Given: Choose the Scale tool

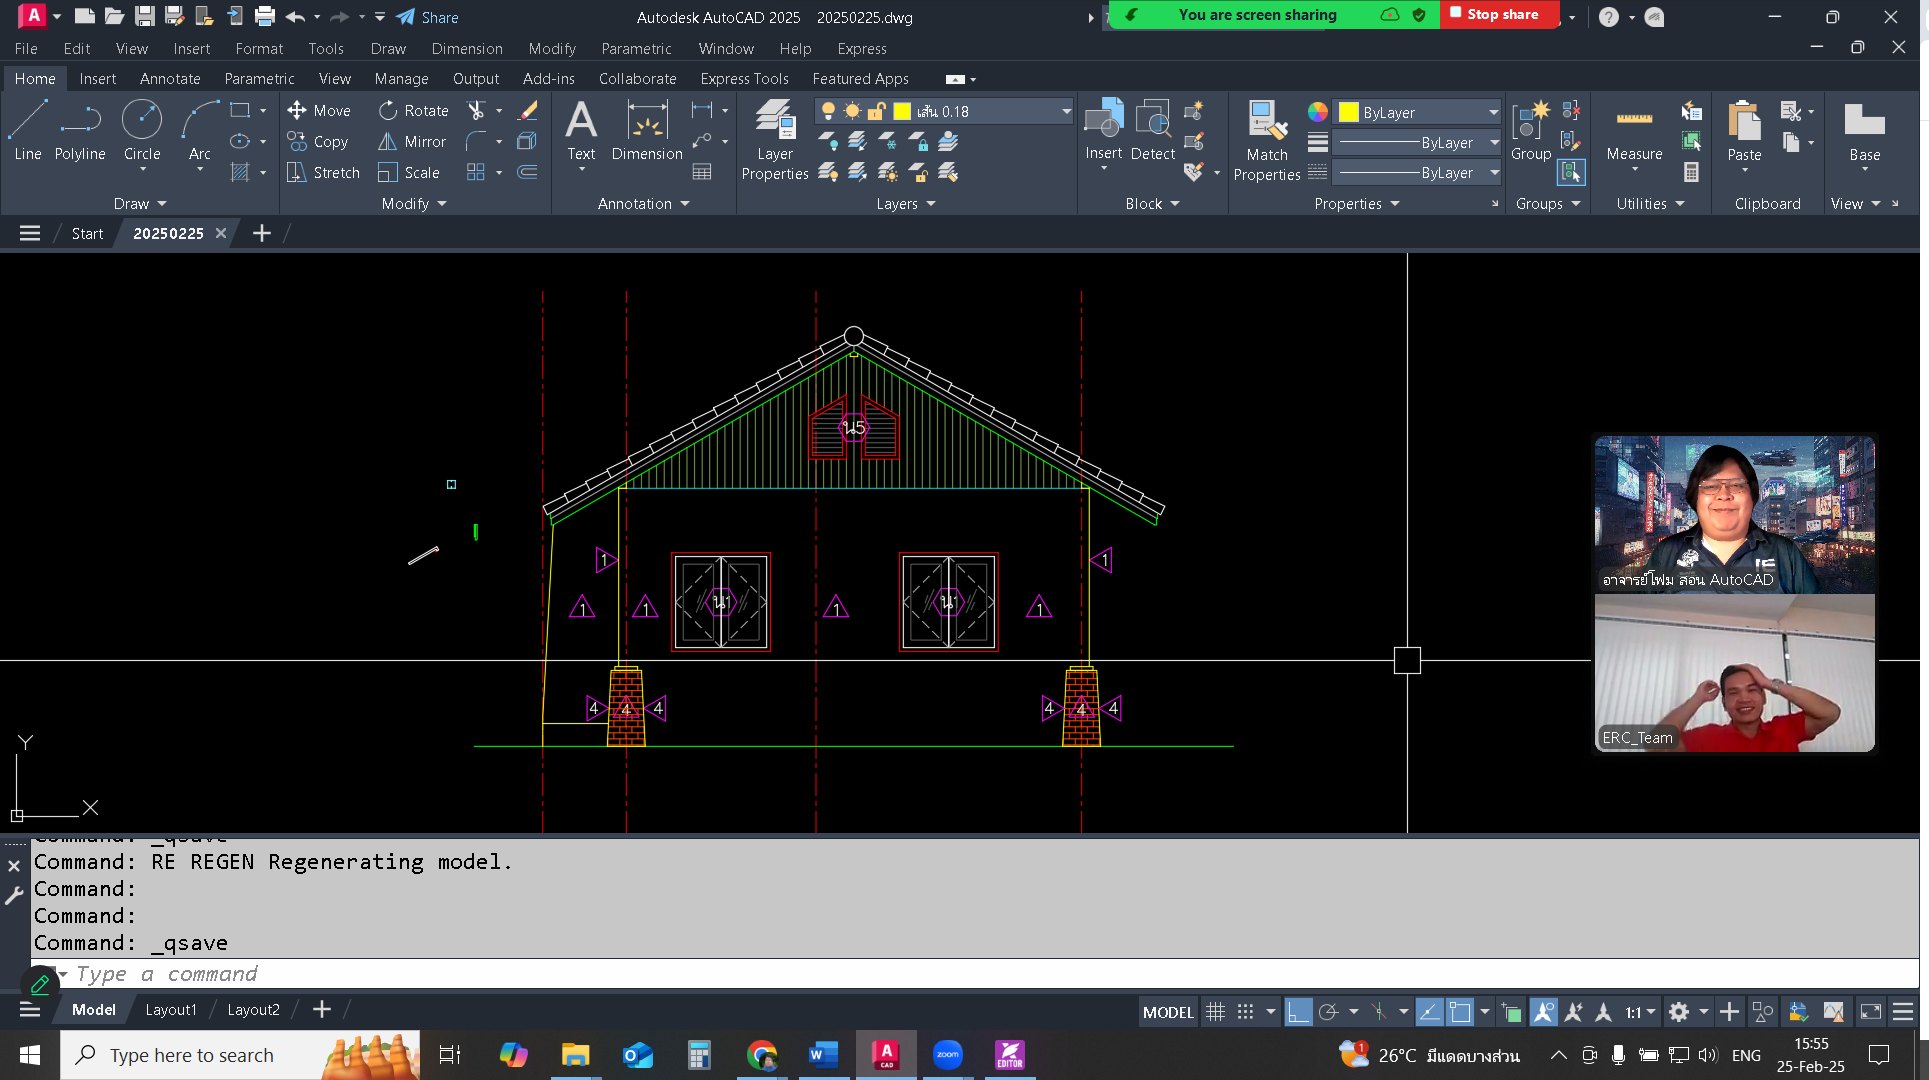Looking at the screenshot, I should 409,173.
